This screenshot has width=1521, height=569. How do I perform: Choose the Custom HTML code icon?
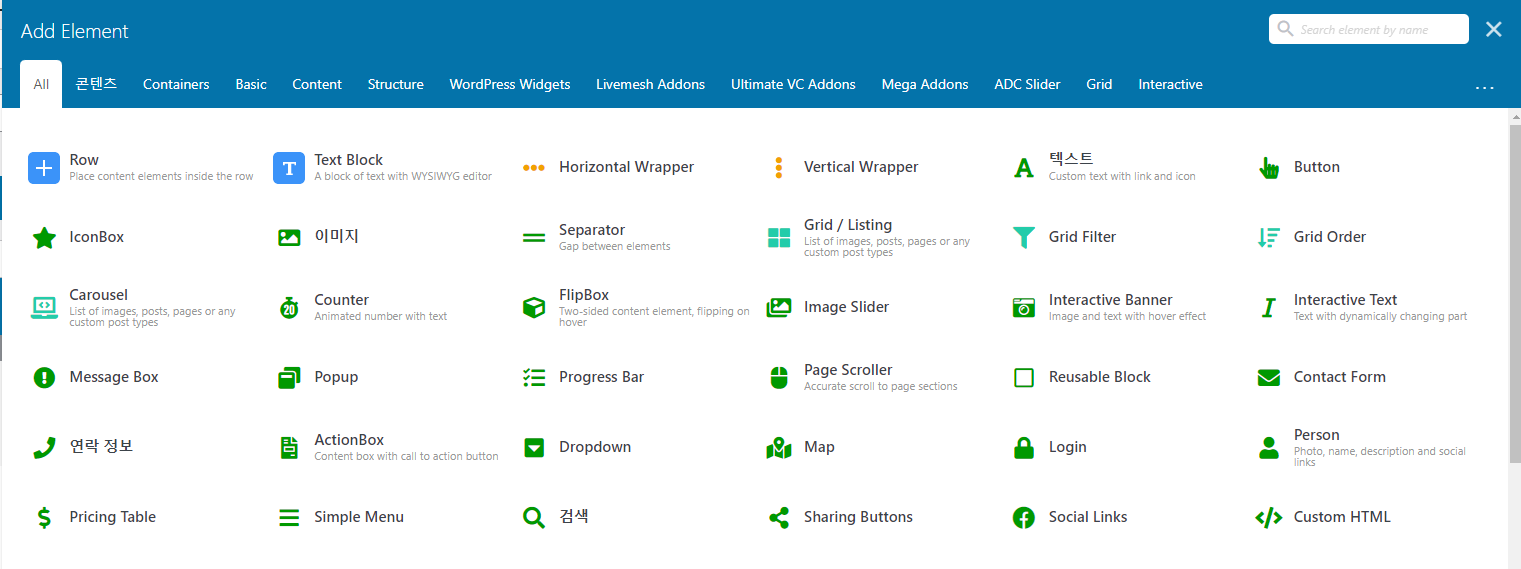pos(1269,518)
